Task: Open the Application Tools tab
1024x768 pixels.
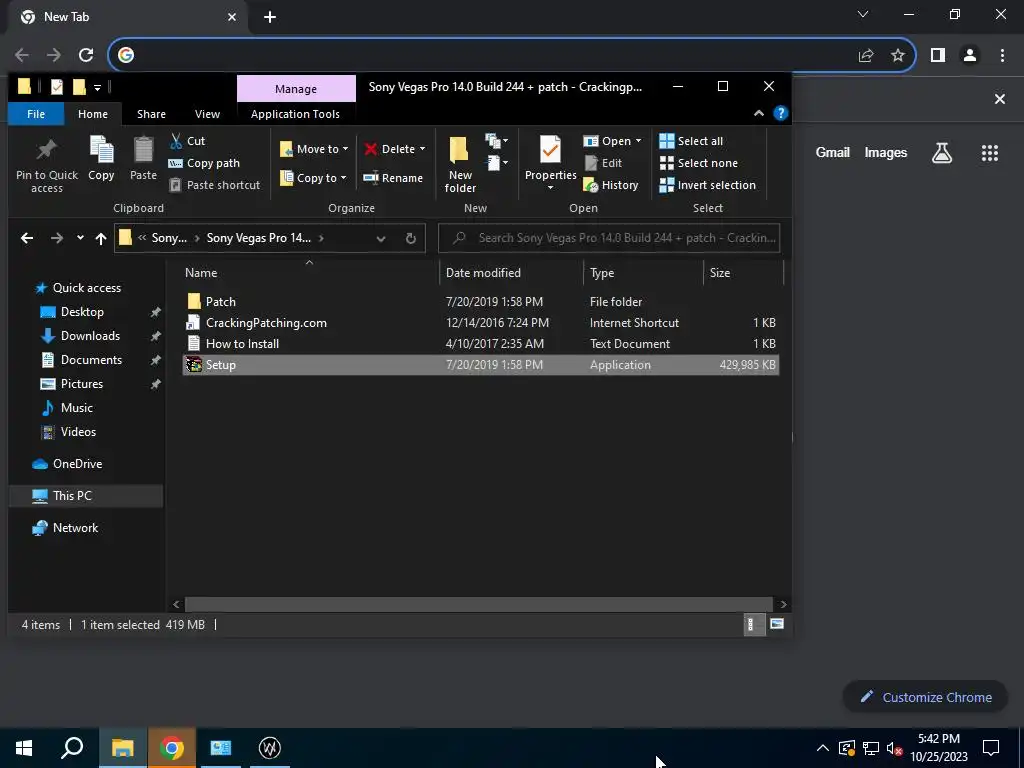Action: (x=295, y=114)
